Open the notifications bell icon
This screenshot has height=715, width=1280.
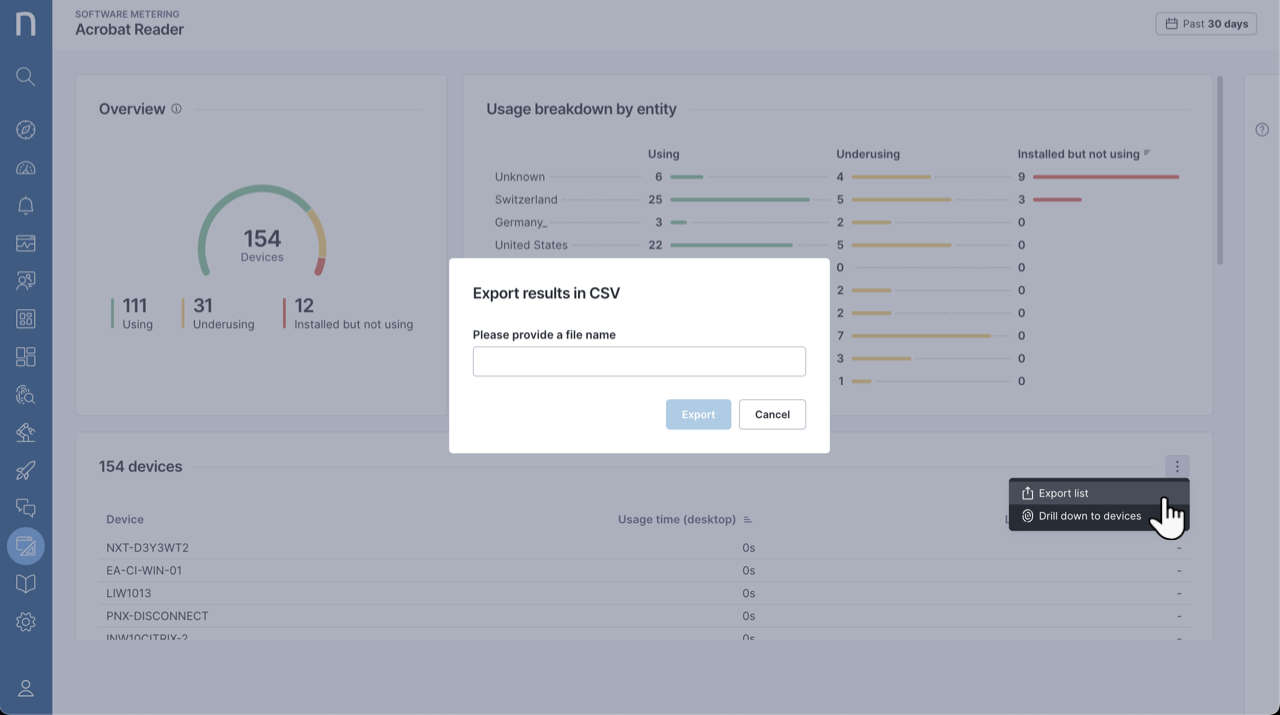pos(26,205)
